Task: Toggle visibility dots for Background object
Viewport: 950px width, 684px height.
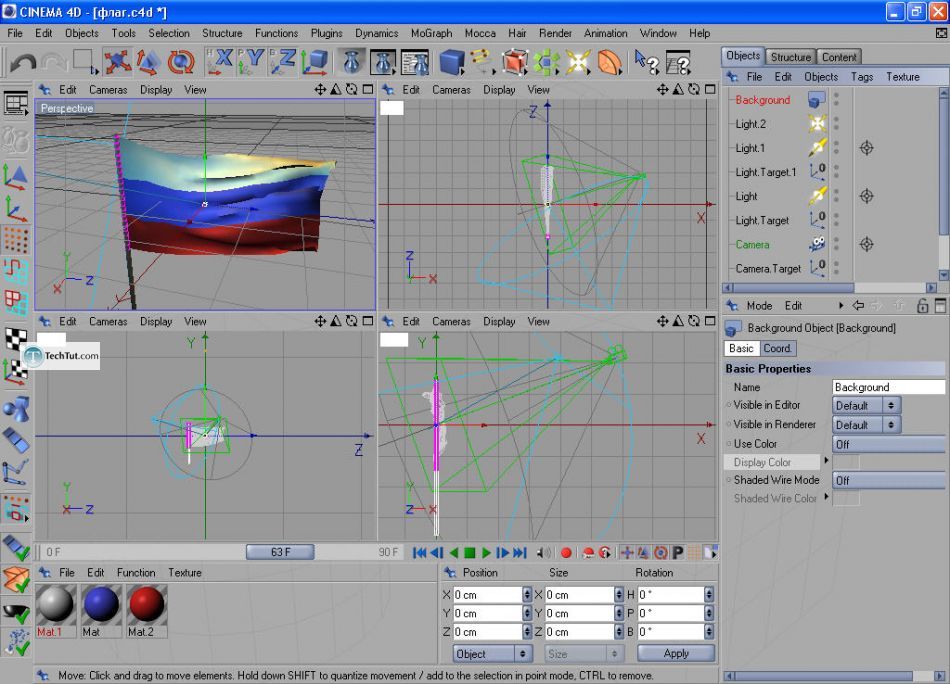Action: (x=837, y=100)
